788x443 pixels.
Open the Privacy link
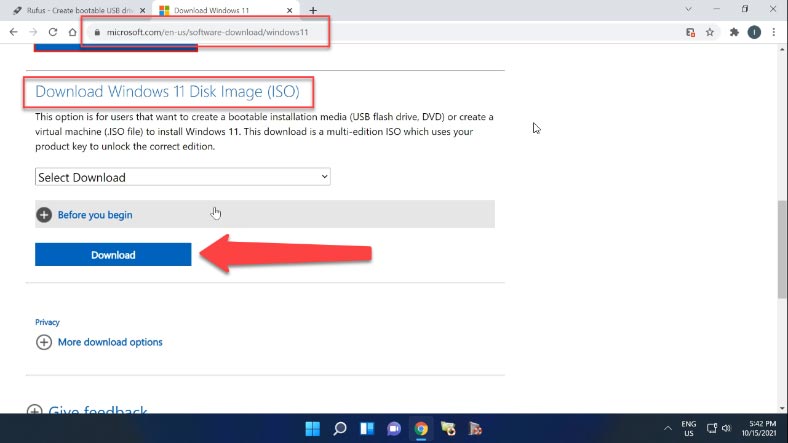[x=47, y=322]
